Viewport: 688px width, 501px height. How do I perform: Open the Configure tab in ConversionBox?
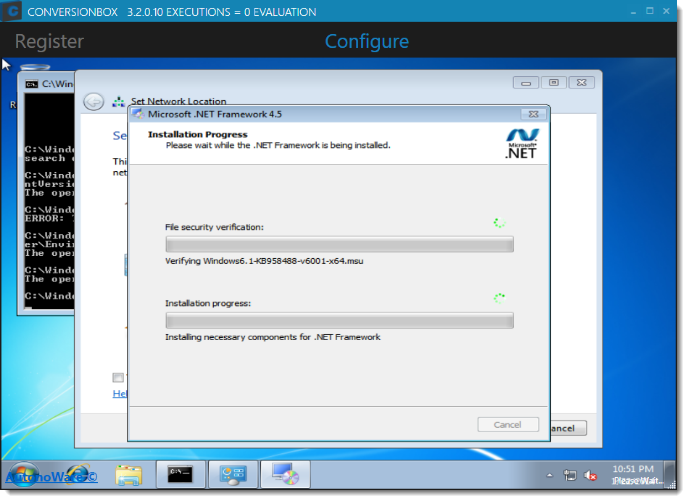click(367, 42)
